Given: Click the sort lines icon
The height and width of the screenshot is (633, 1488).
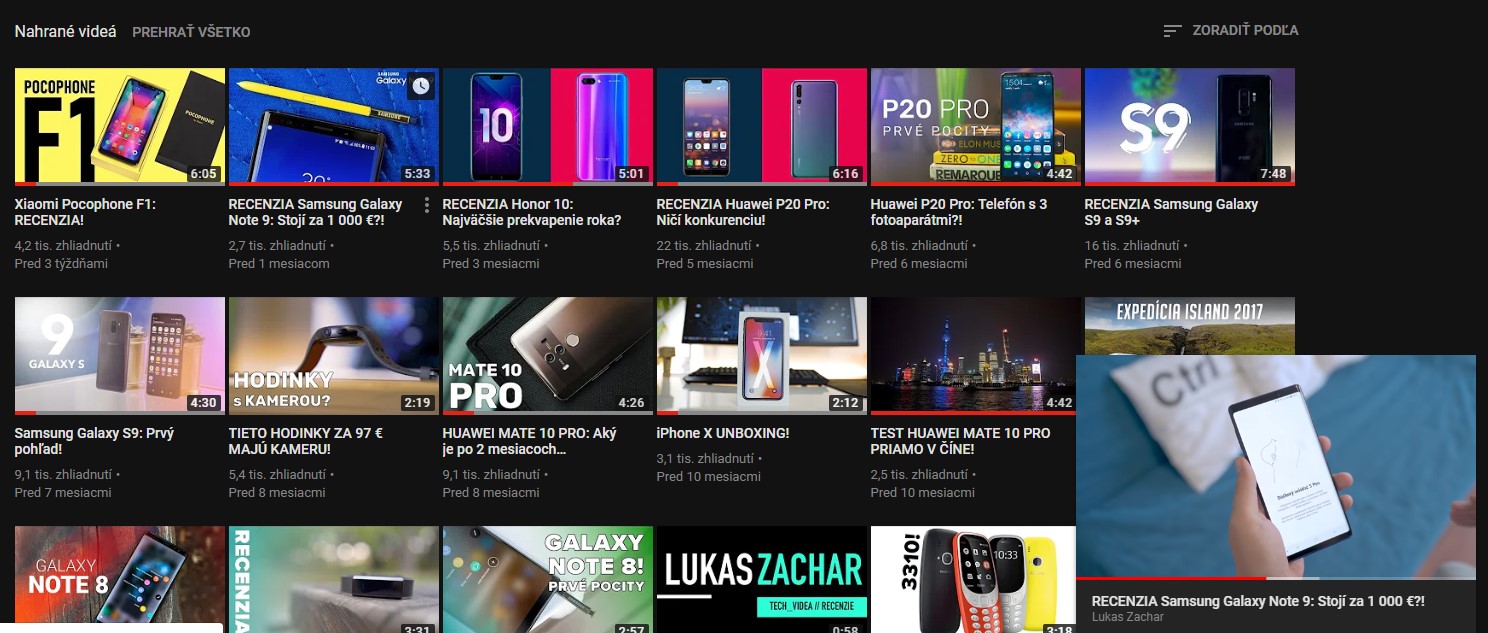Looking at the screenshot, I should [x=1173, y=31].
